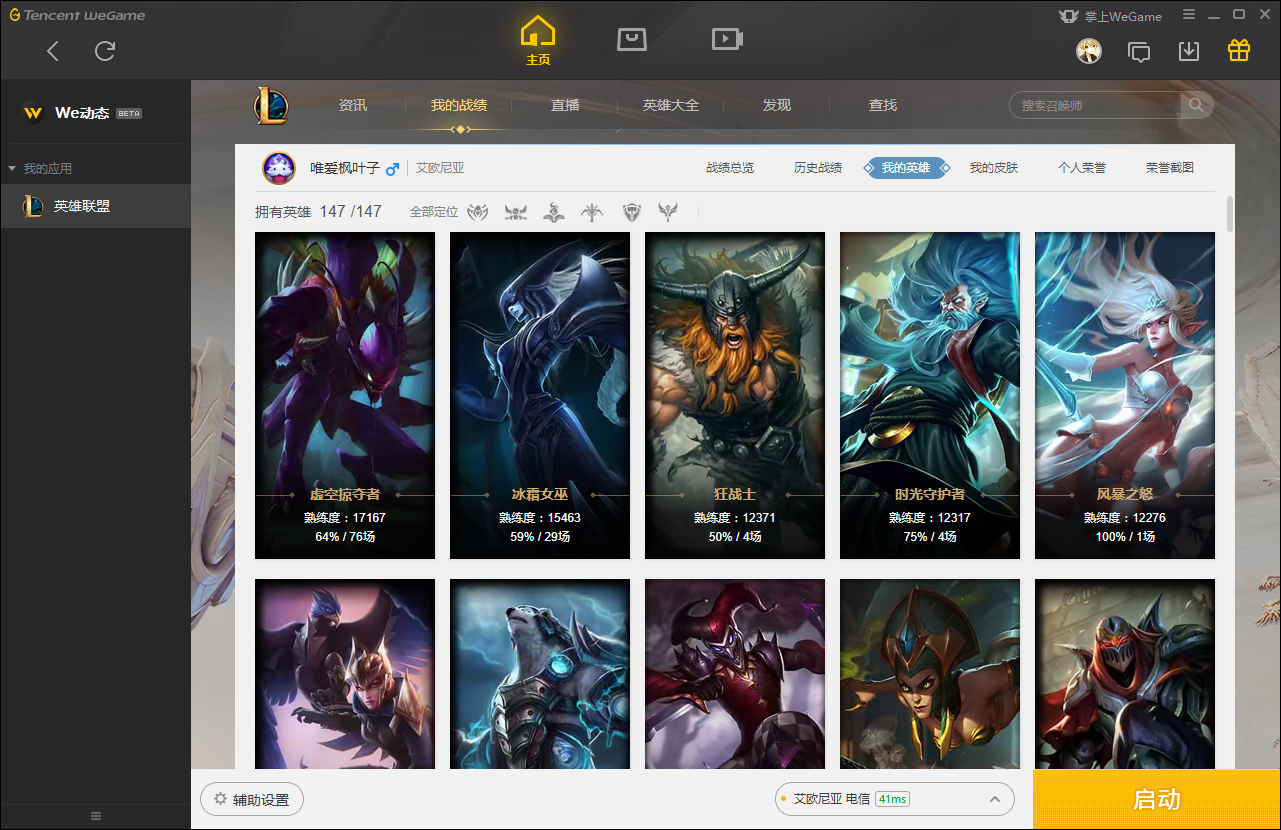Viewport: 1281px width, 830px height.
Task: Switch to the 英雄大全 tab
Action: tap(671, 105)
